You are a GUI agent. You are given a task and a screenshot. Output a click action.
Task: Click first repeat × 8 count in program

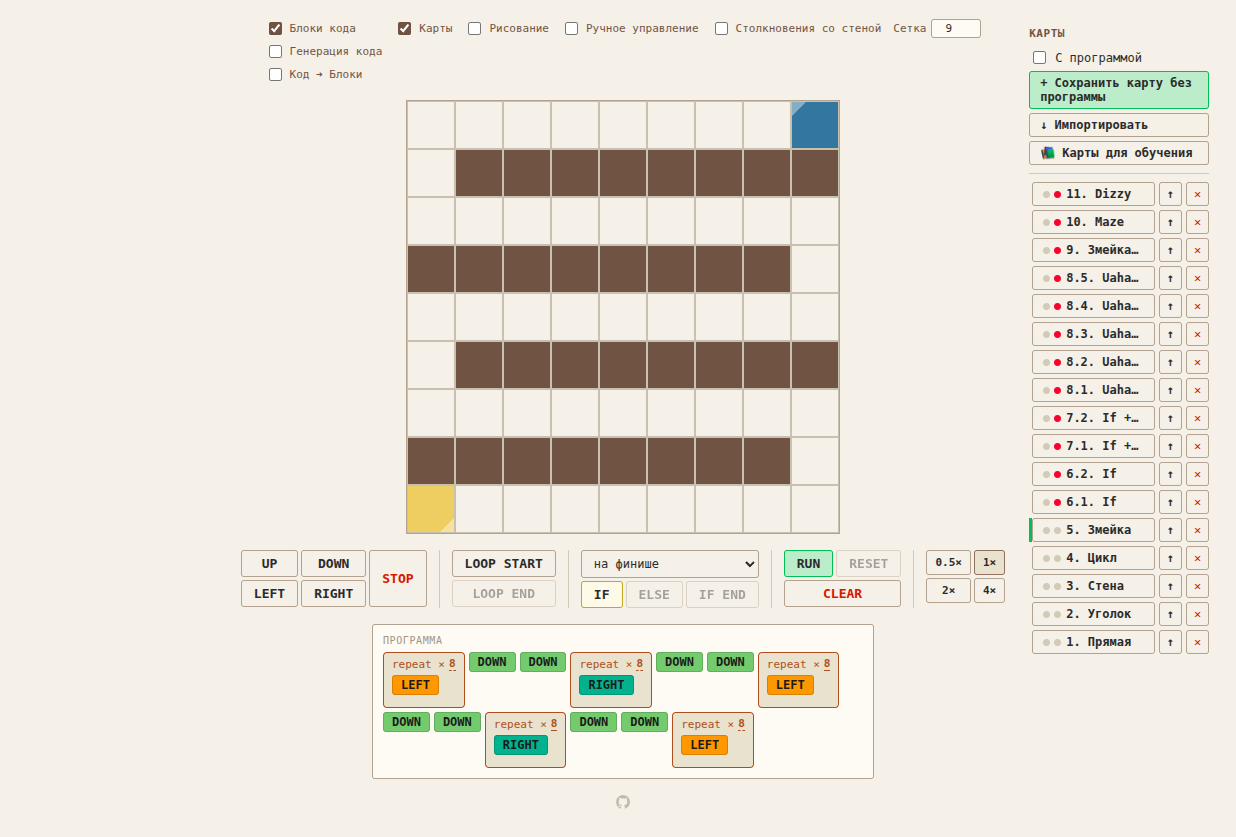click(x=452, y=664)
